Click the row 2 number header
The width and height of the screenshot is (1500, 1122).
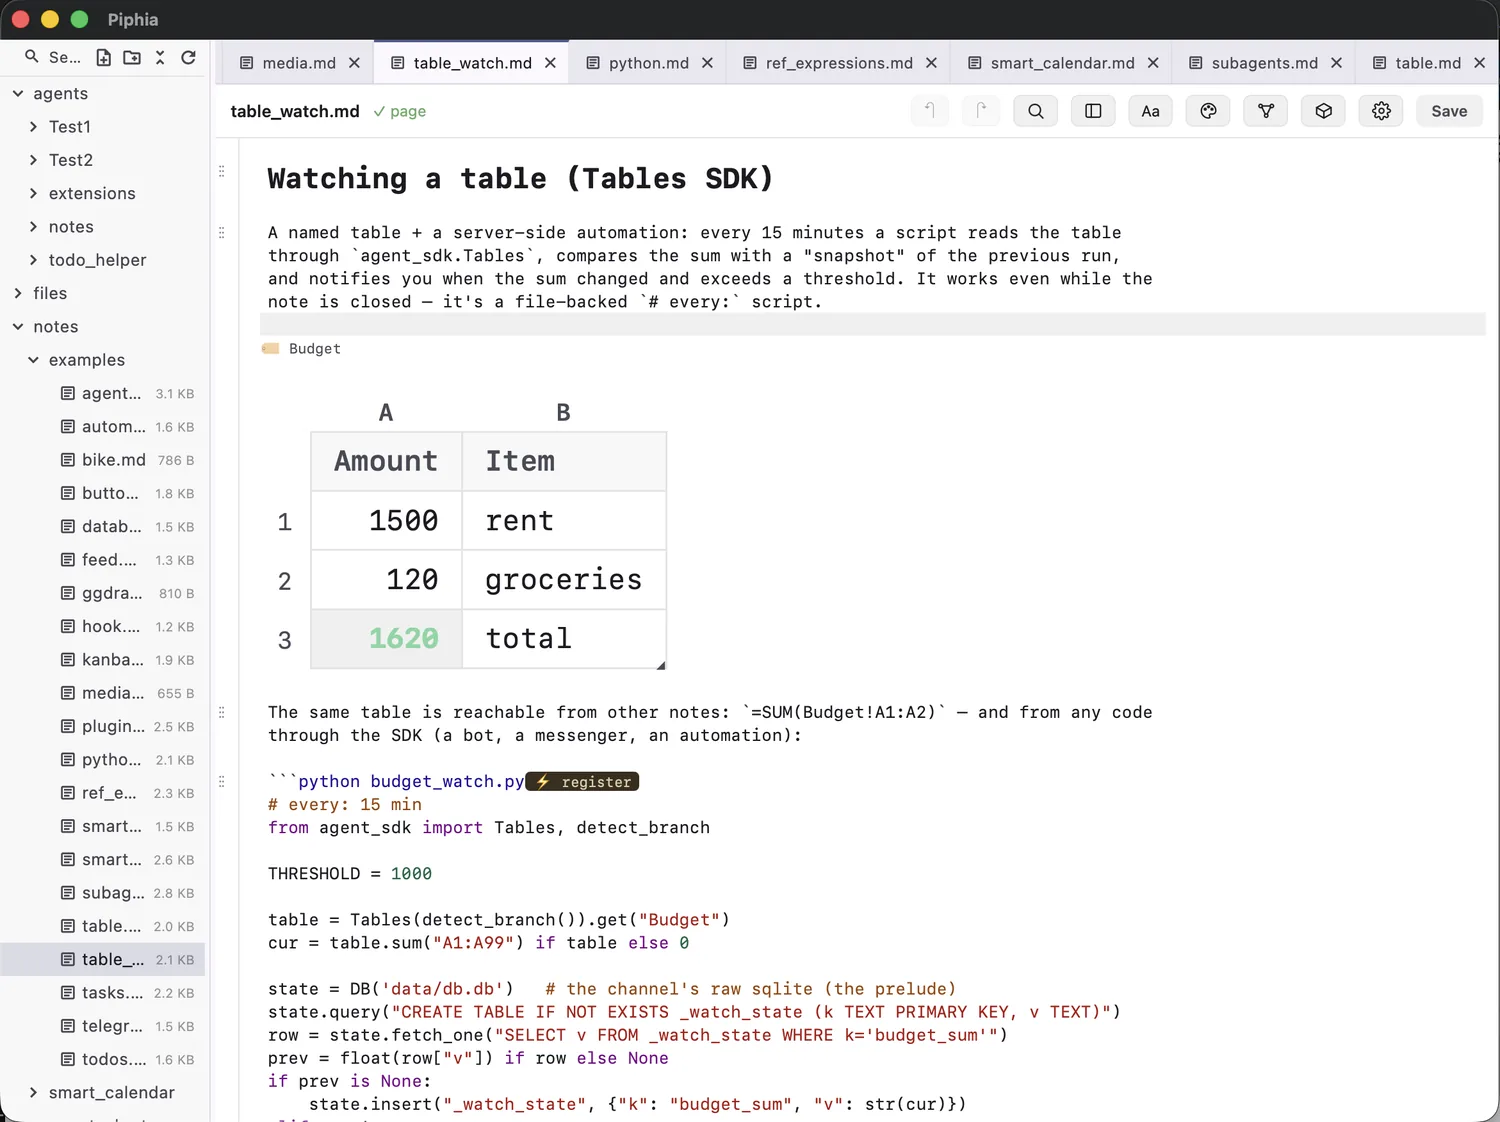tap(285, 581)
